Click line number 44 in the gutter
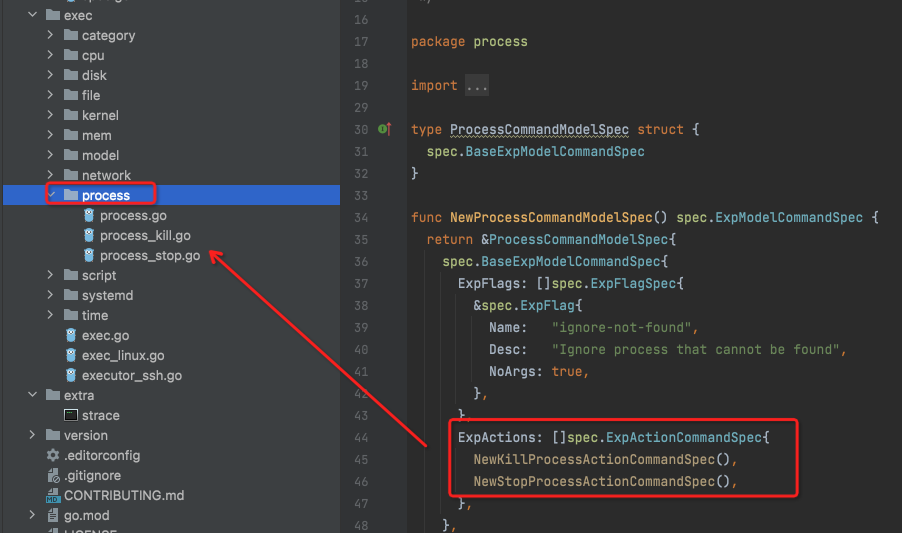 (x=361, y=438)
